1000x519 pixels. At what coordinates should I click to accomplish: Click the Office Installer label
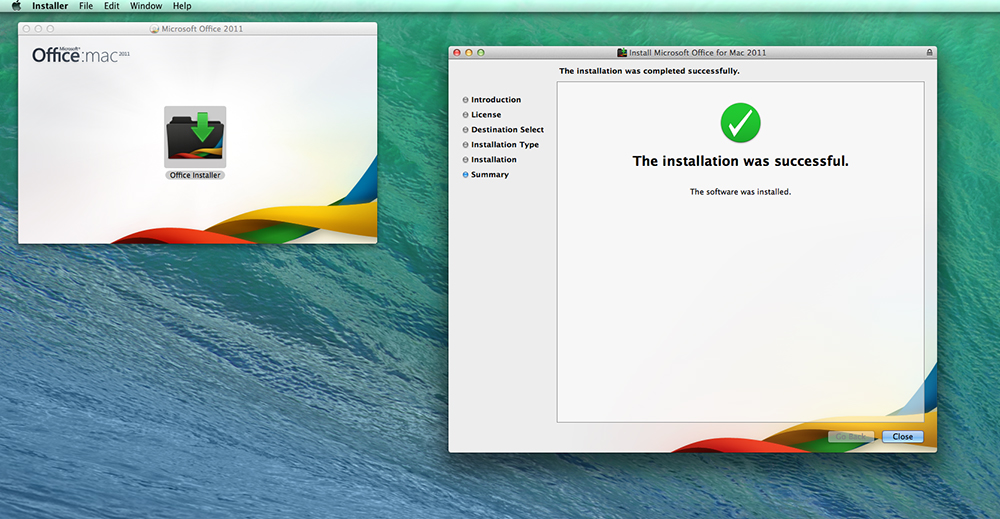pyautogui.click(x=195, y=175)
